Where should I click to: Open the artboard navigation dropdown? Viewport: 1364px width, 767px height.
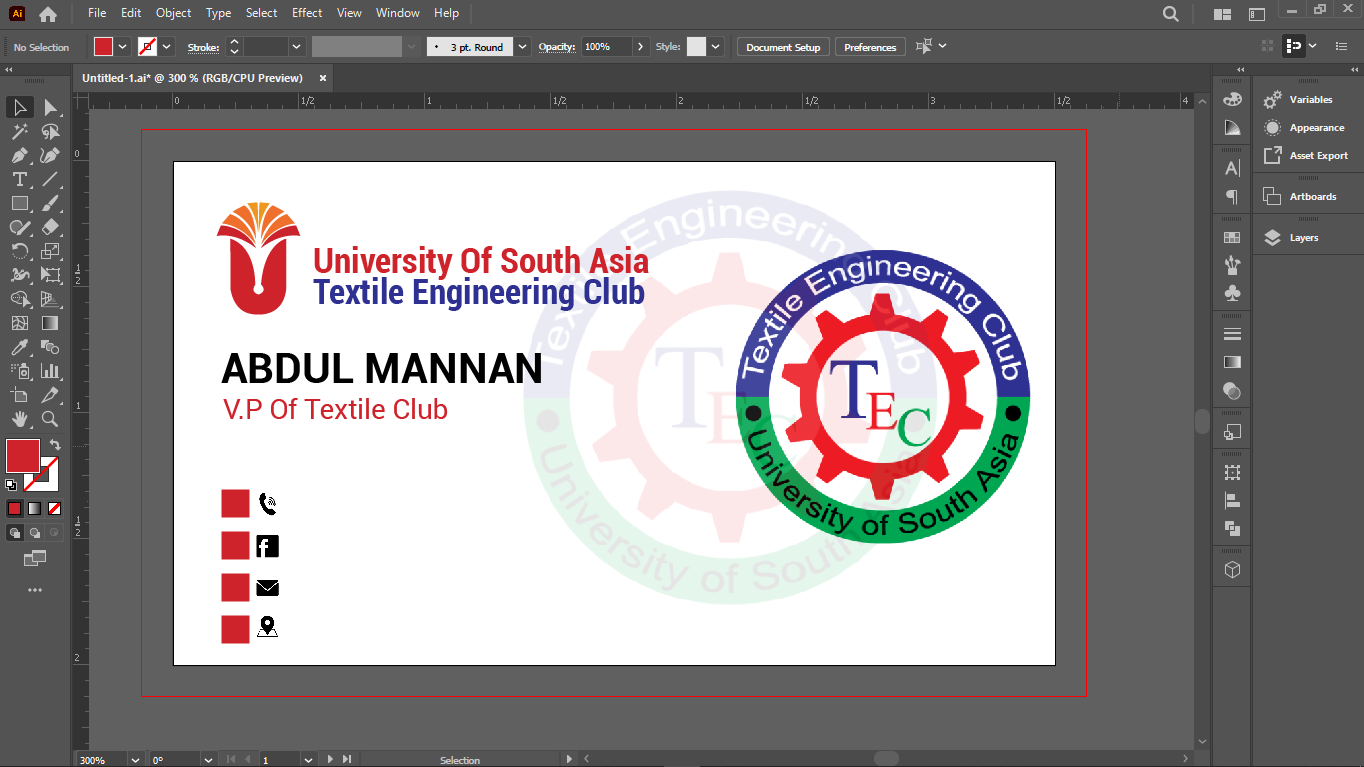click(x=308, y=760)
